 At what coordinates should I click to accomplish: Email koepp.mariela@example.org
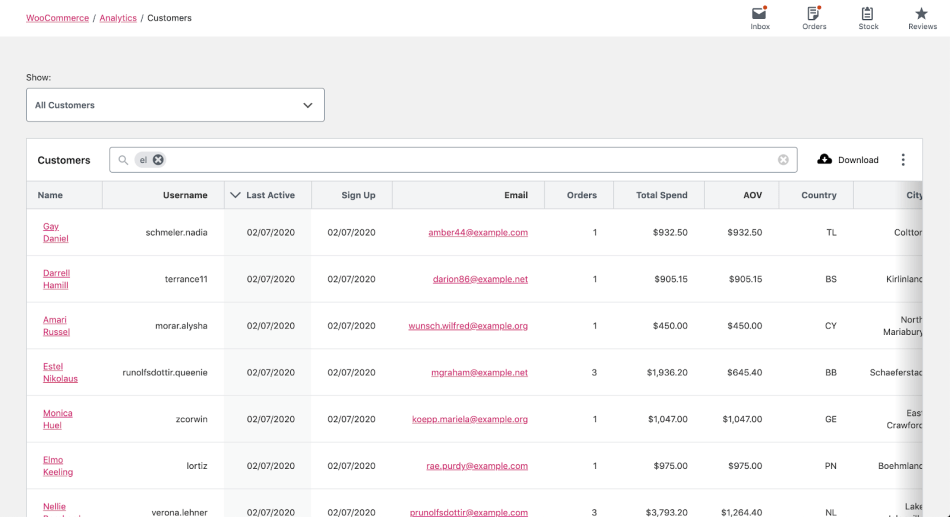pyautogui.click(x=470, y=419)
